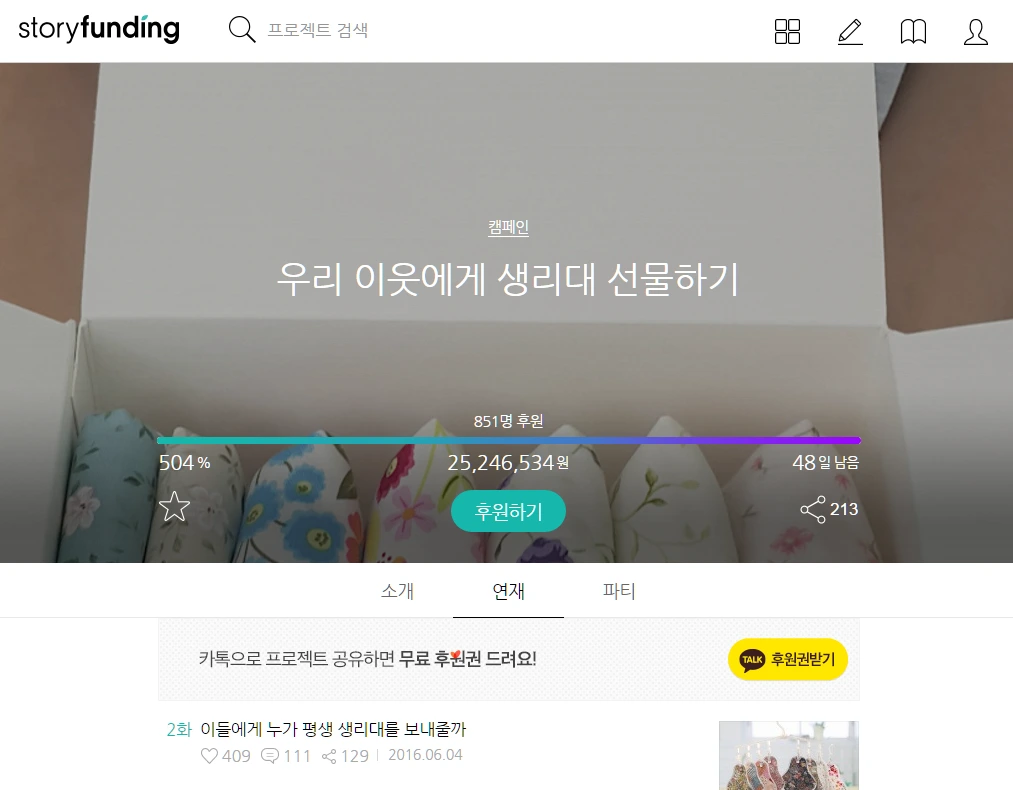
Task: Click the storyfunding logo
Action: 99,30
